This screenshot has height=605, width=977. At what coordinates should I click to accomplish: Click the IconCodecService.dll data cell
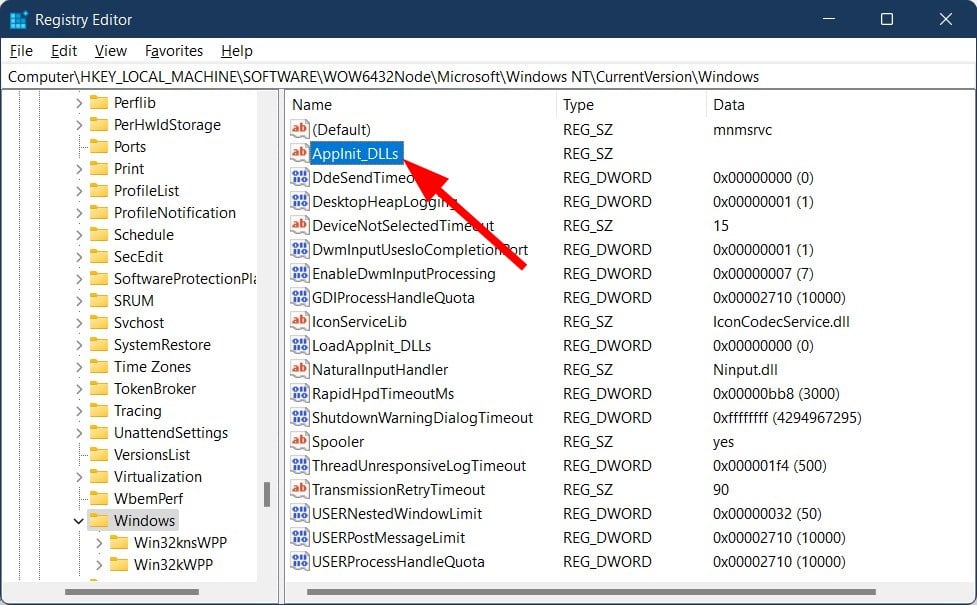click(x=781, y=322)
